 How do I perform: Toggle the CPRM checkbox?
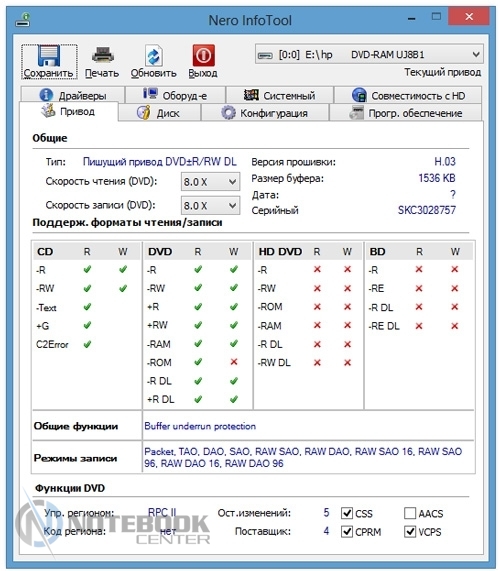pos(347,532)
